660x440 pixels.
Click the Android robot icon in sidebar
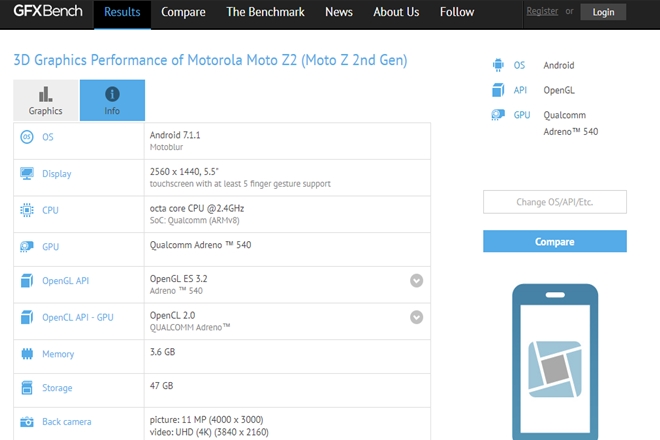click(x=498, y=65)
